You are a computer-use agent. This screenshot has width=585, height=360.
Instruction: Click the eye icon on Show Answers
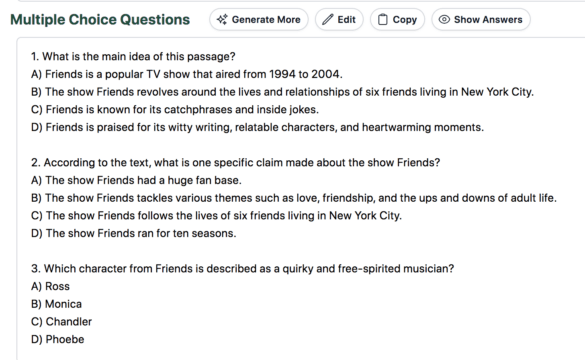[x=444, y=19]
